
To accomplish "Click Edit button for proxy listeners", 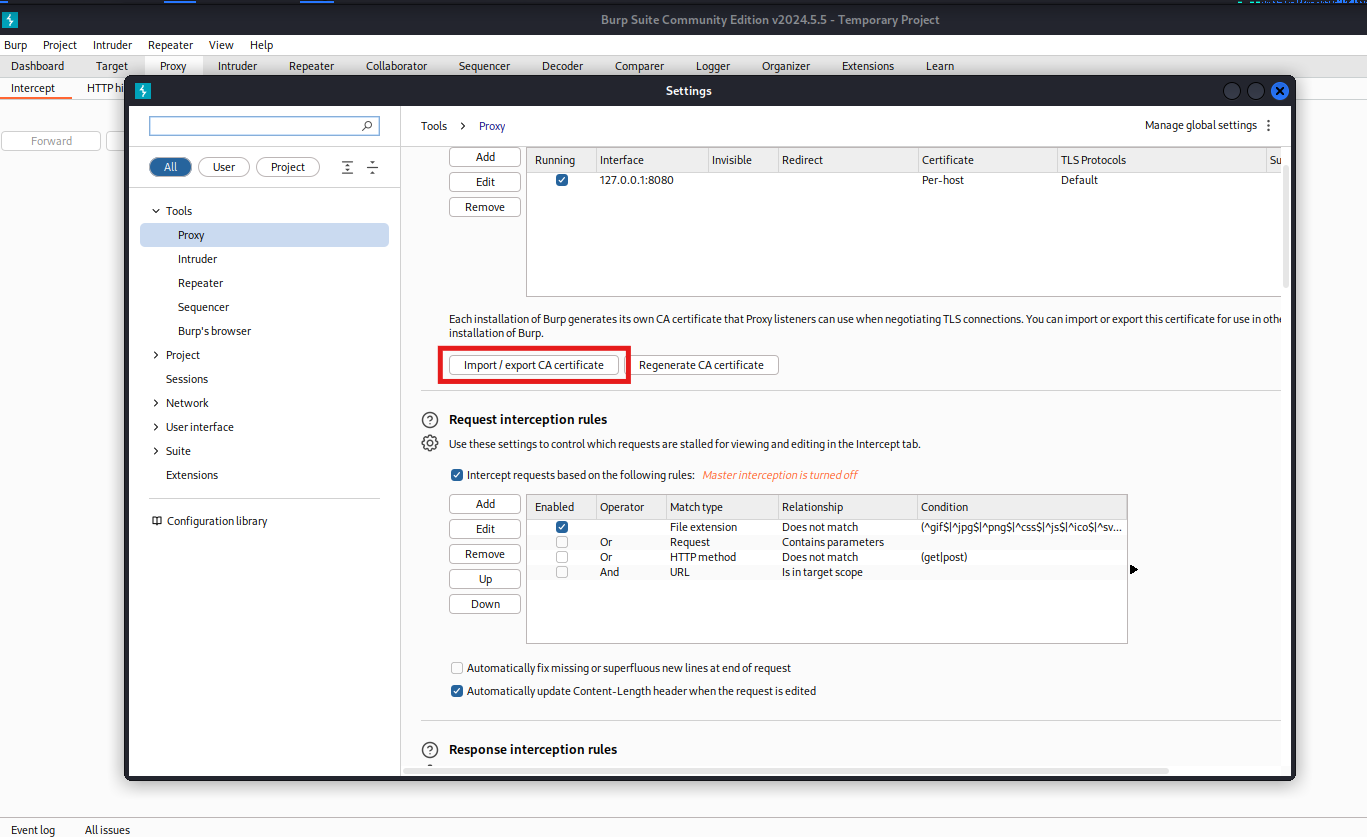I will [485, 182].
